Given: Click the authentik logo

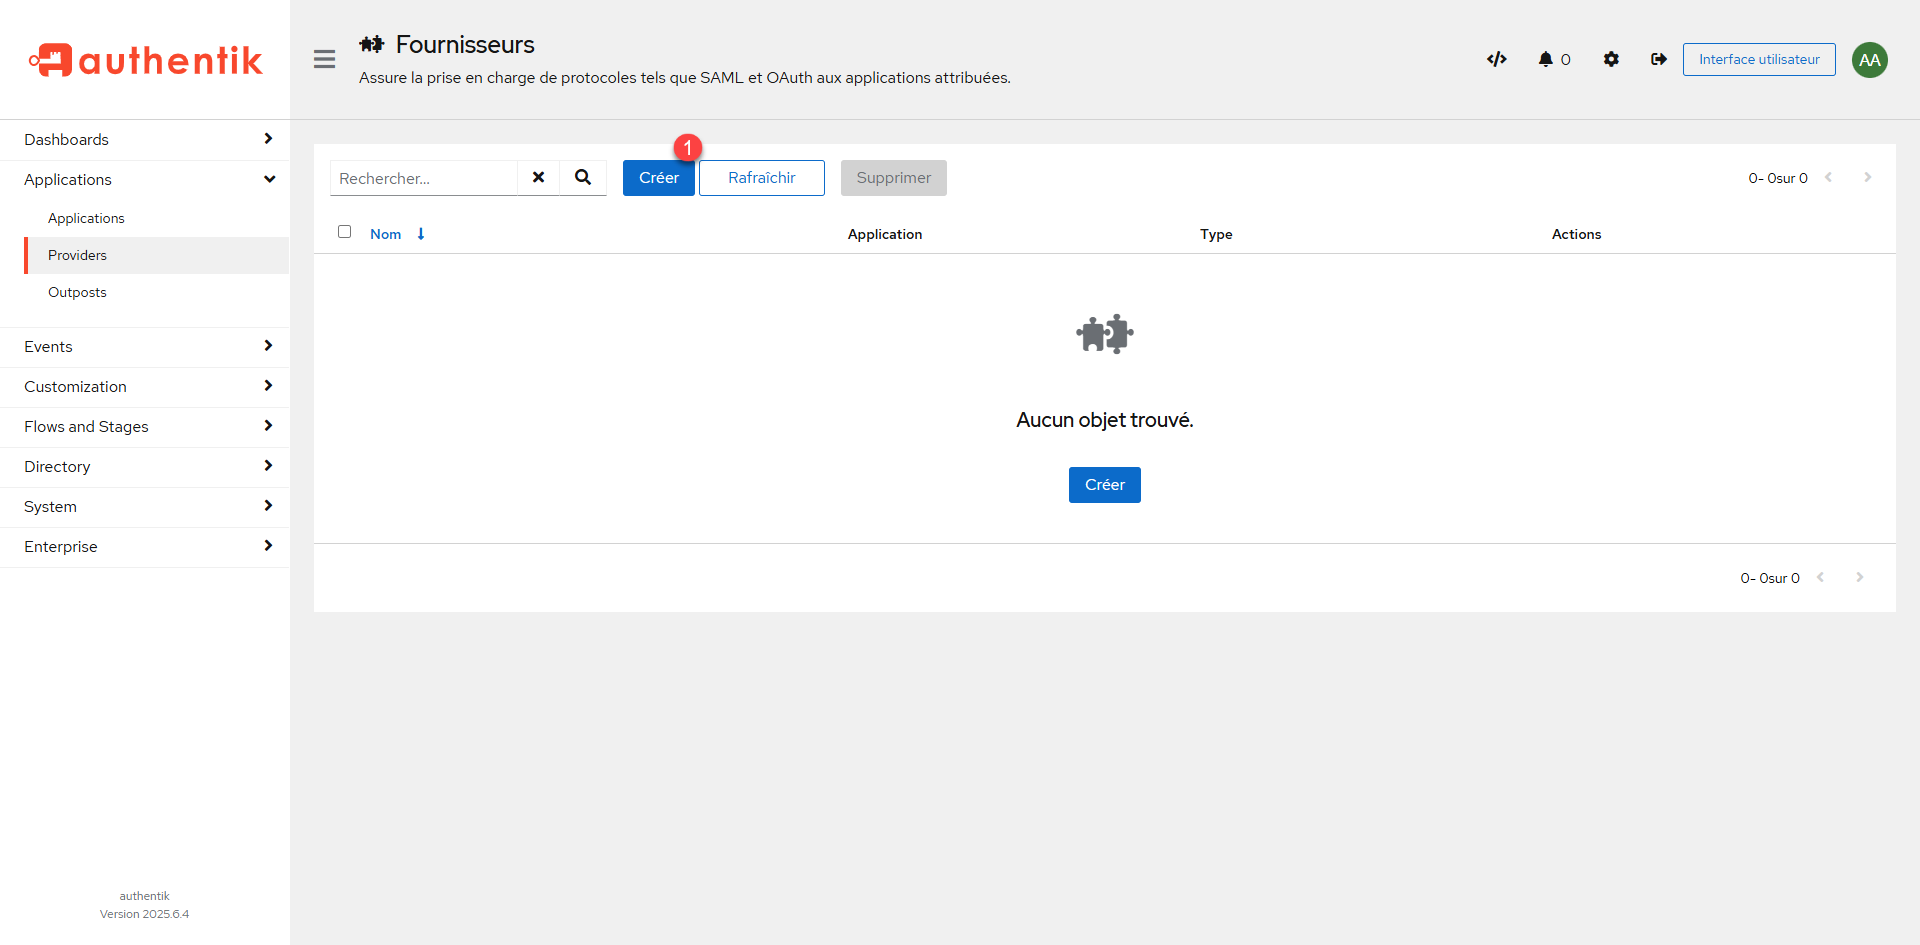Looking at the screenshot, I should (x=146, y=60).
